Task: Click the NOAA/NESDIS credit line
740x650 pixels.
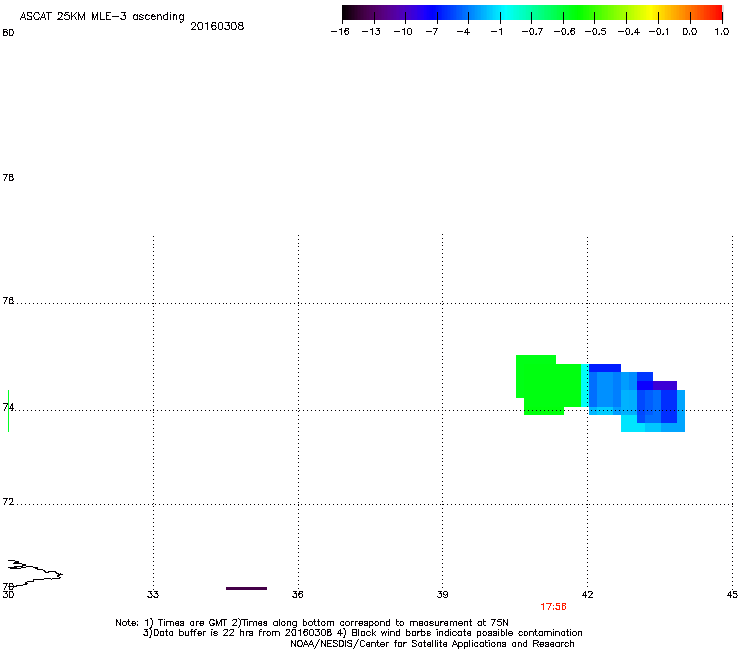Action: point(432,644)
